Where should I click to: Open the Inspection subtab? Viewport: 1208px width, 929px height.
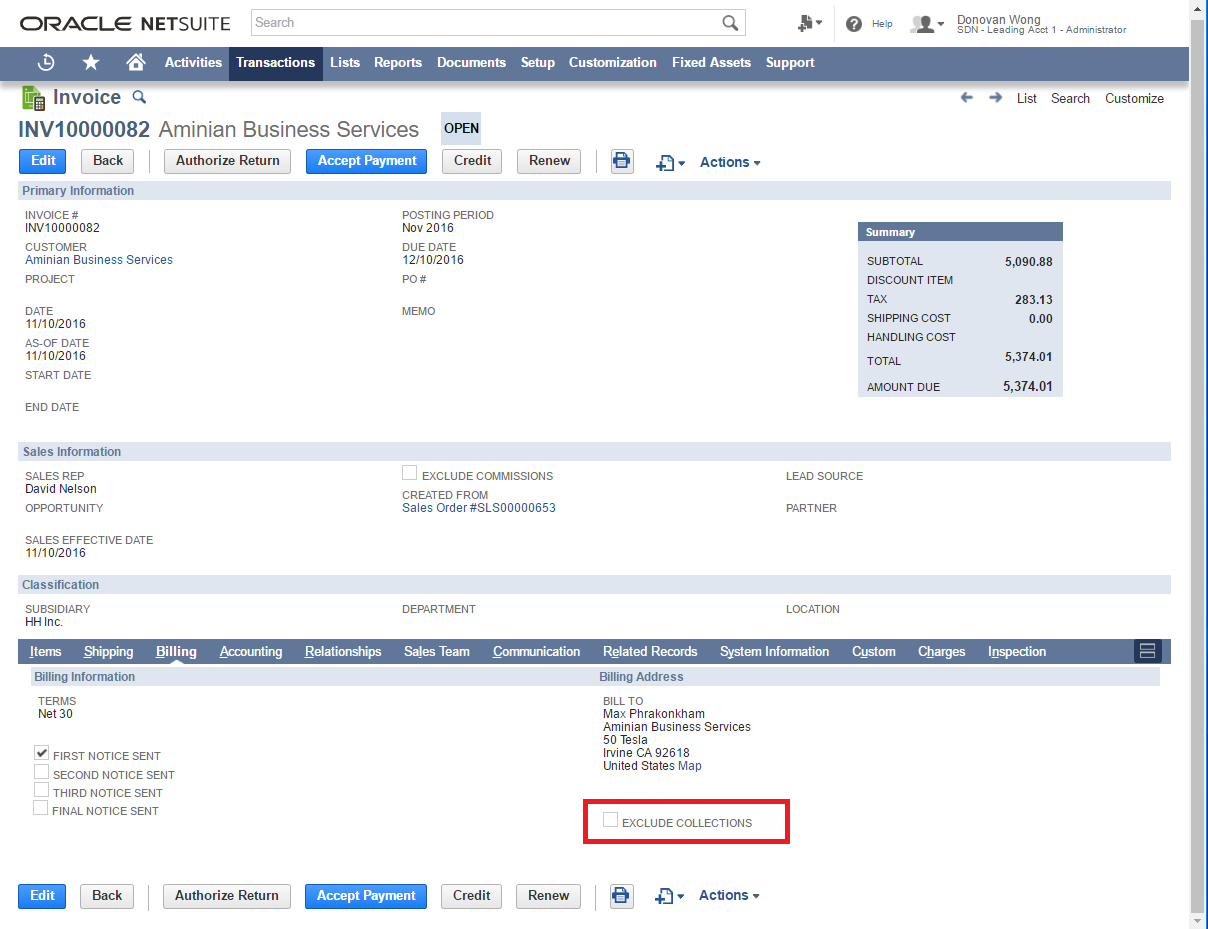[x=1017, y=651]
